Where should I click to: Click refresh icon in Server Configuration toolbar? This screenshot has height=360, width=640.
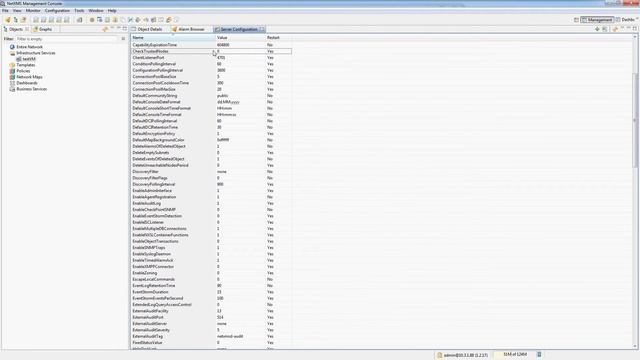pos(615,29)
